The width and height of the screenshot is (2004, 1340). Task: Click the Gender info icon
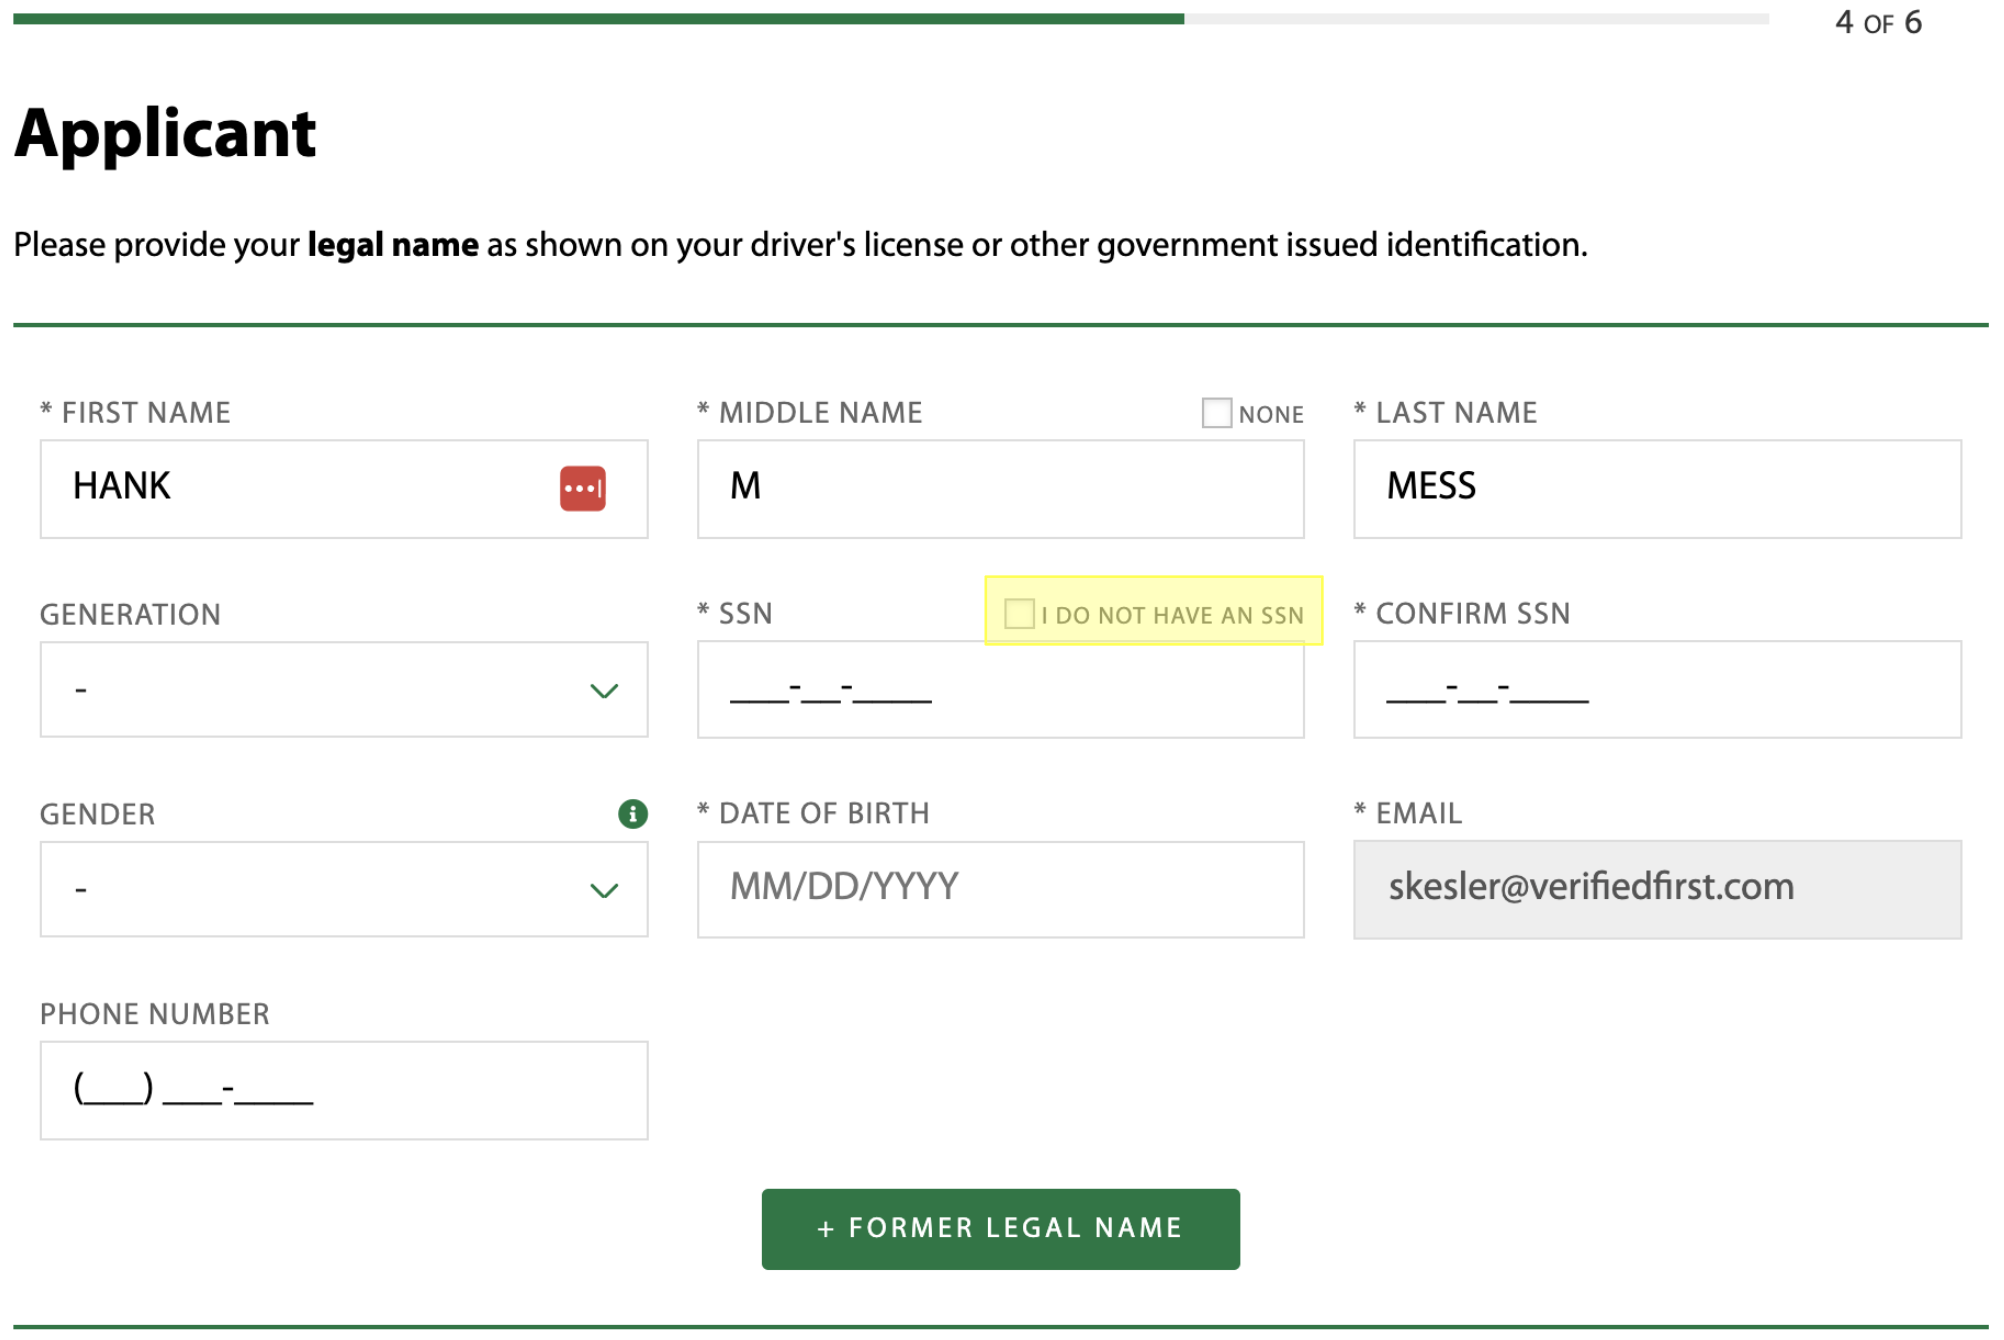click(x=632, y=814)
